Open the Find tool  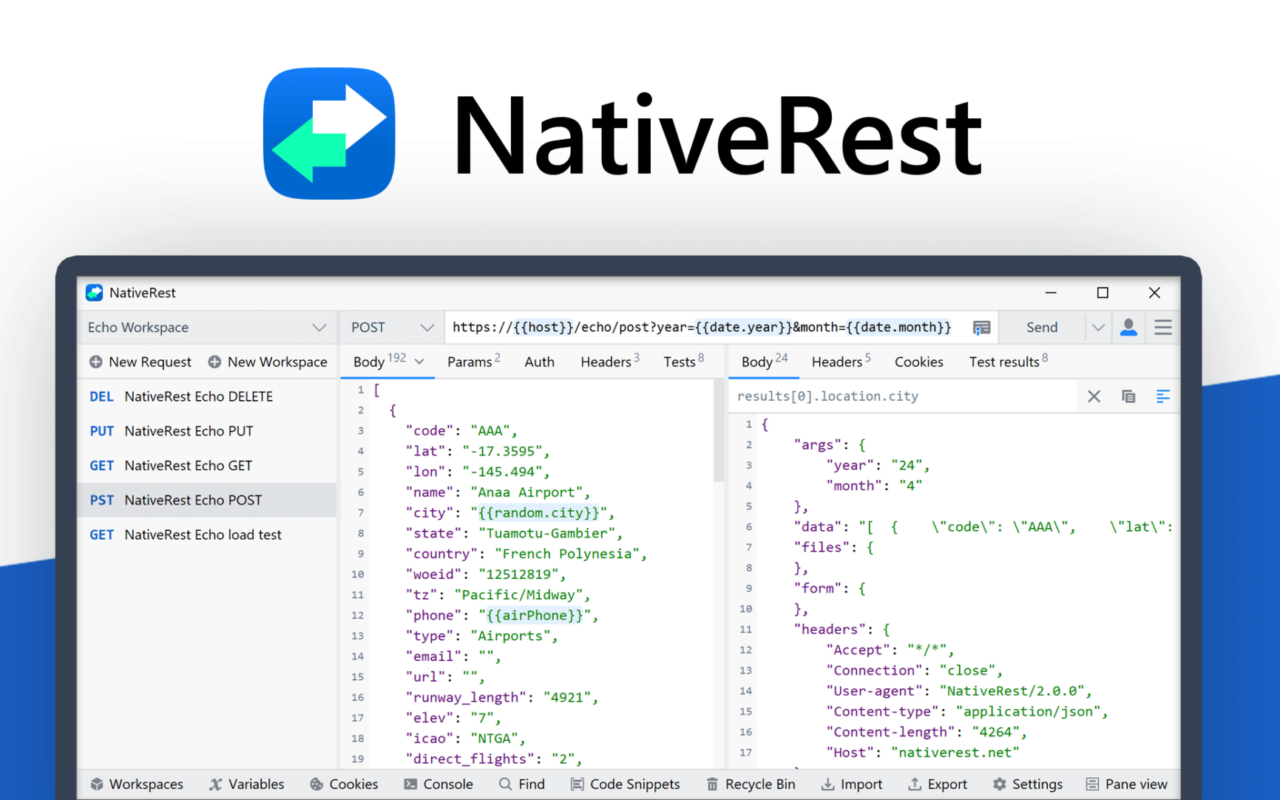(522, 784)
